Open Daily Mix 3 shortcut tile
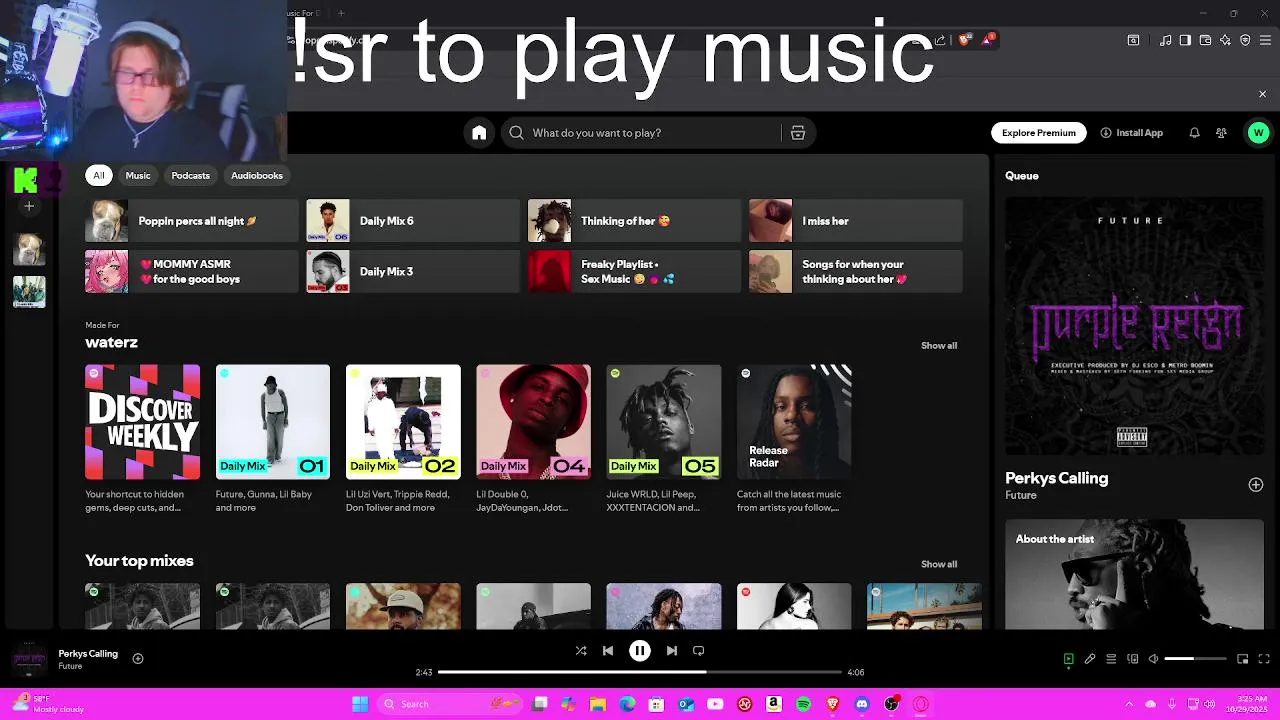Image resolution: width=1280 pixels, height=720 pixels. click(x=413, y=272)
